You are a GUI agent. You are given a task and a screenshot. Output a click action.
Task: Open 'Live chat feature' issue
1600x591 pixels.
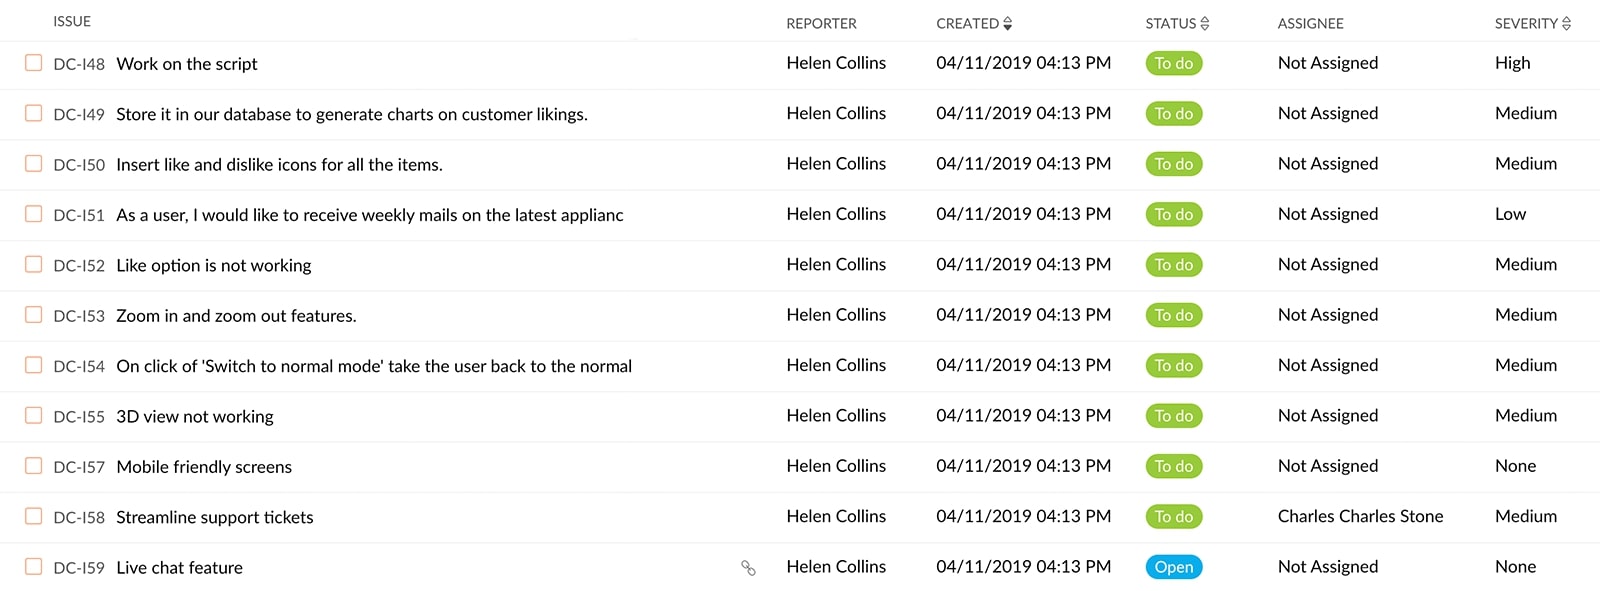[x=180, y=568]
